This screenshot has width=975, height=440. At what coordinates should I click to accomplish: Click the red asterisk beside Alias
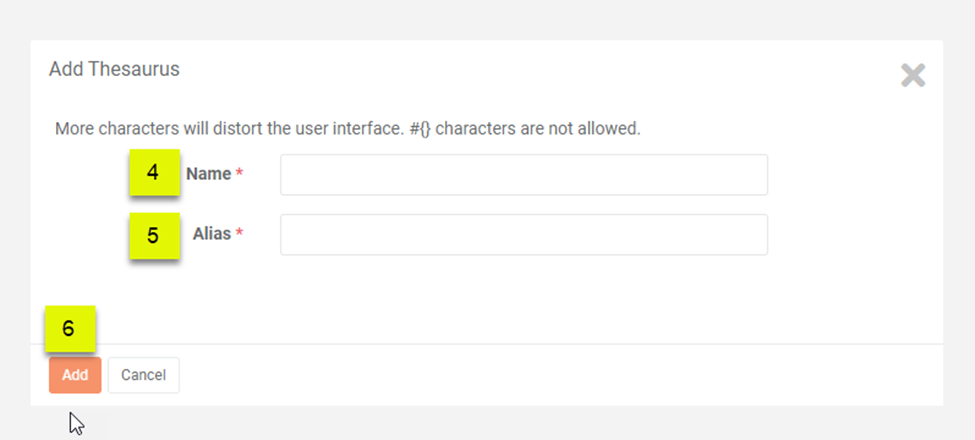tap(240, 235)
